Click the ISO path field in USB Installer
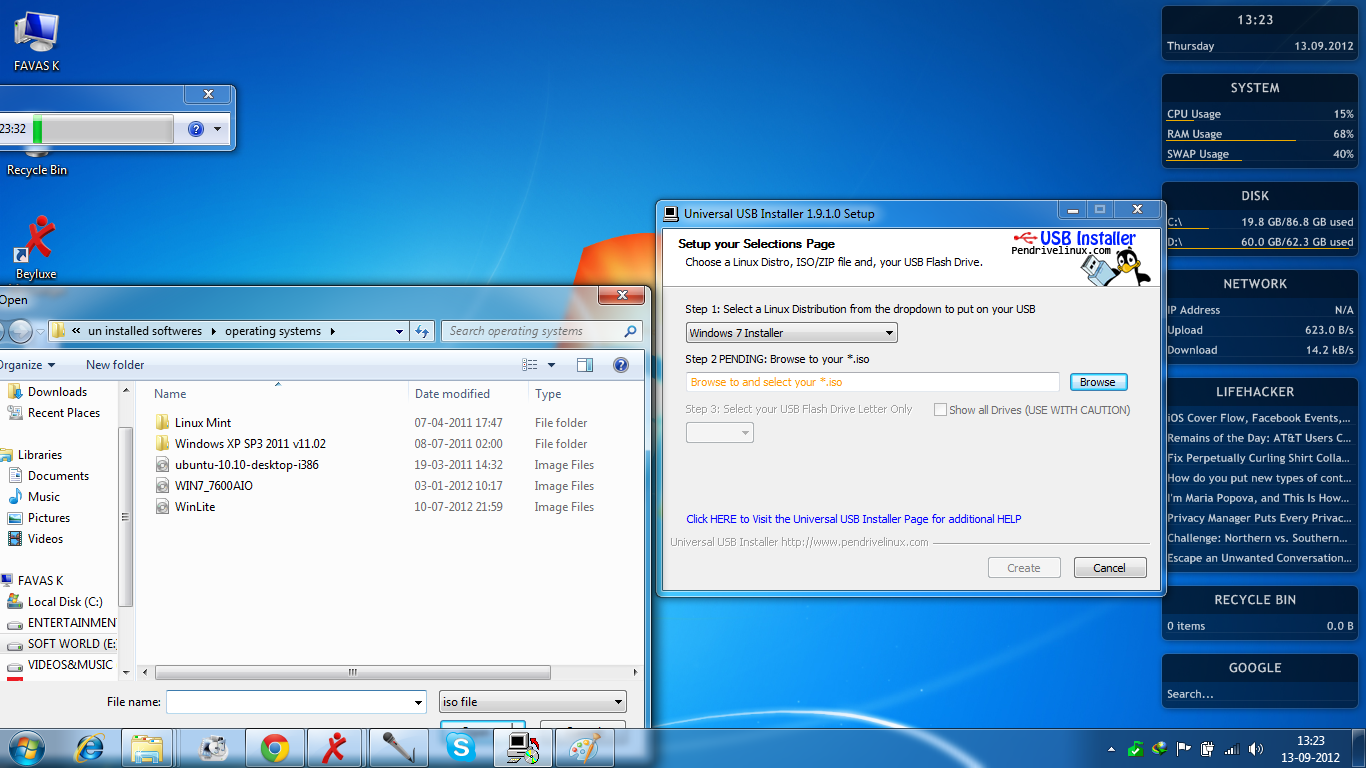Viewport: 1366px width, 768px height. click(873, 382)
